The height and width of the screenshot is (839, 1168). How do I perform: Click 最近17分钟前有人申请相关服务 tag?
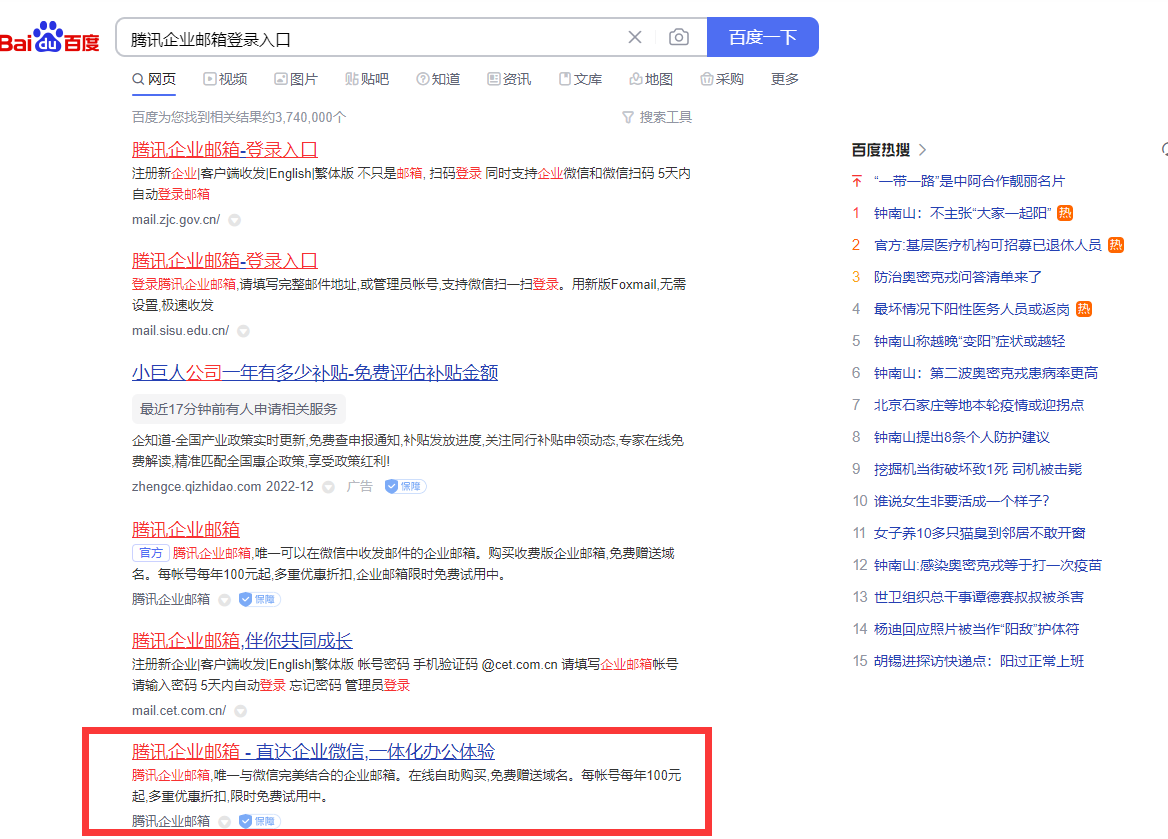click(238, 409)
